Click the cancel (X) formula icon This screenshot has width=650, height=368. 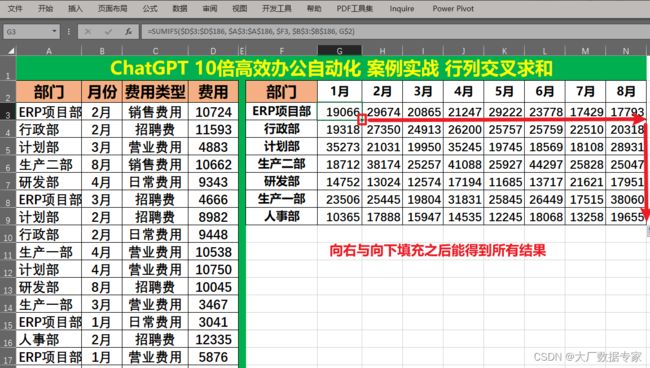coord(87,31)
